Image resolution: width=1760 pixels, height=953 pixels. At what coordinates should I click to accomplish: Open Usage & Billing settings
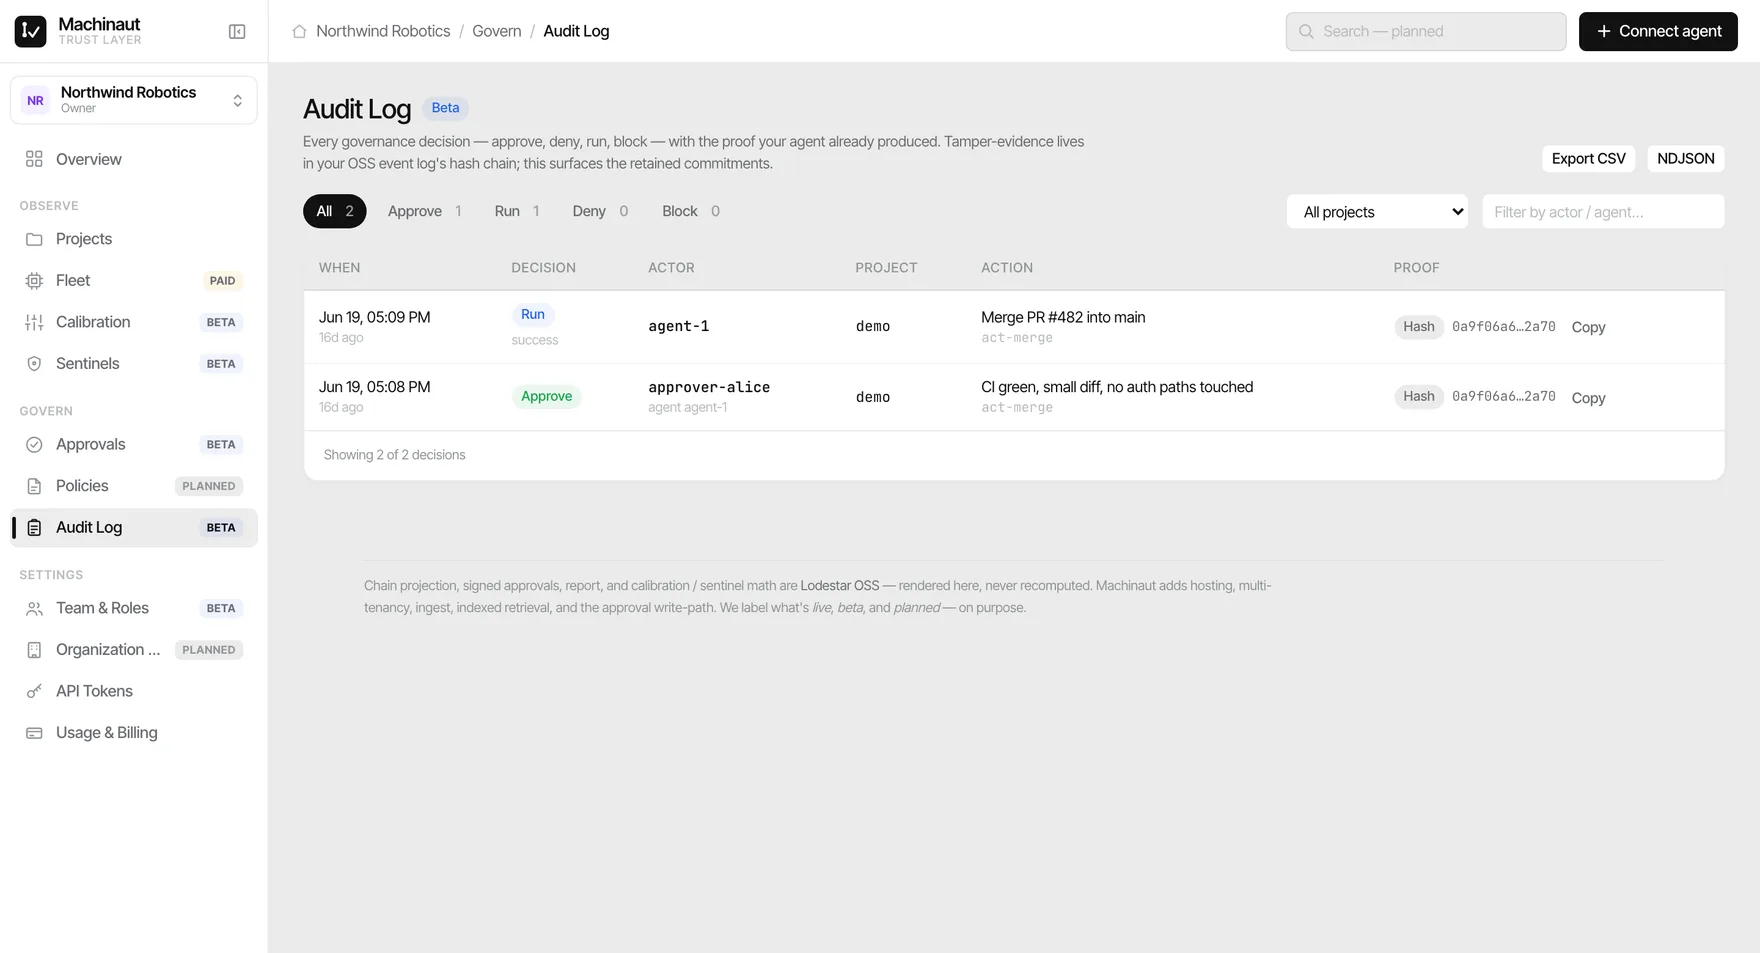click(134, 733)
